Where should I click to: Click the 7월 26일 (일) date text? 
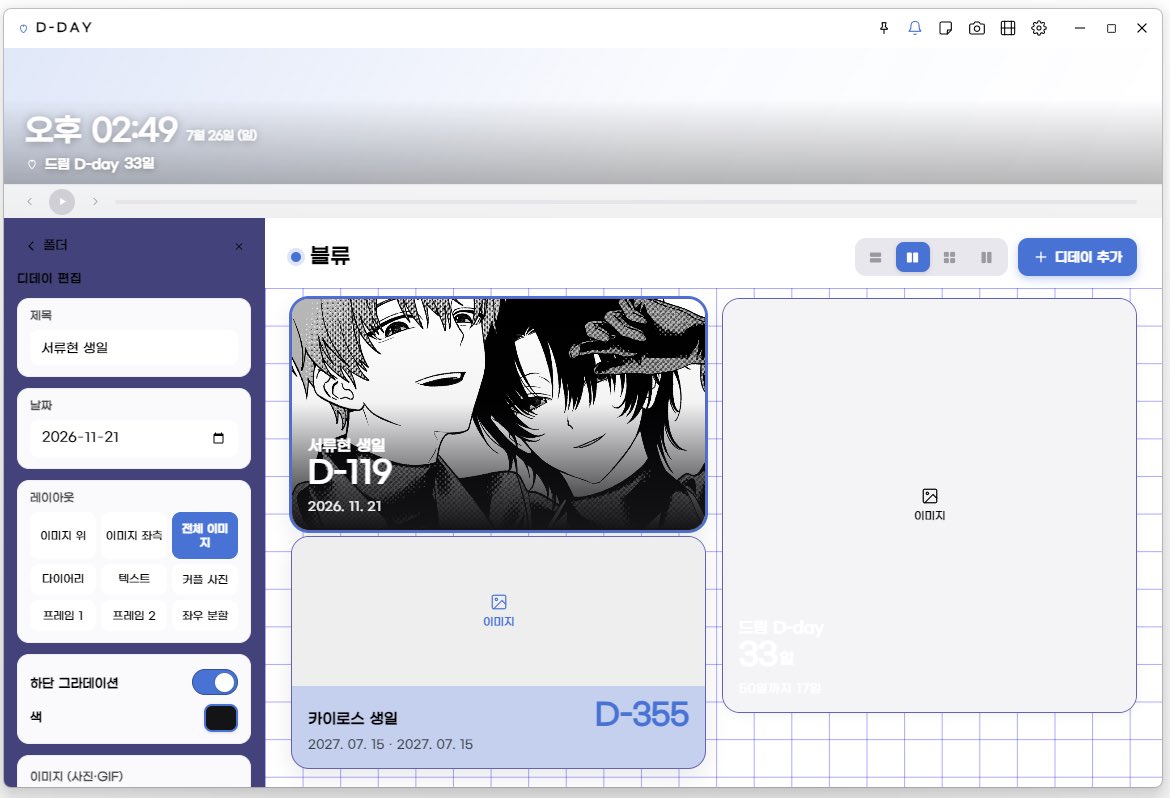click(222, 135)
